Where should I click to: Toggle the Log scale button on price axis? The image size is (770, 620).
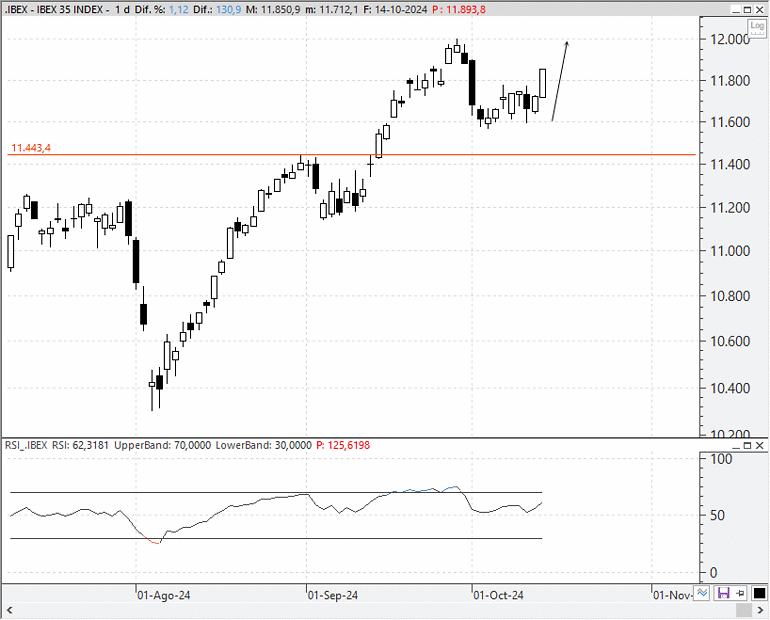point(757,27)
